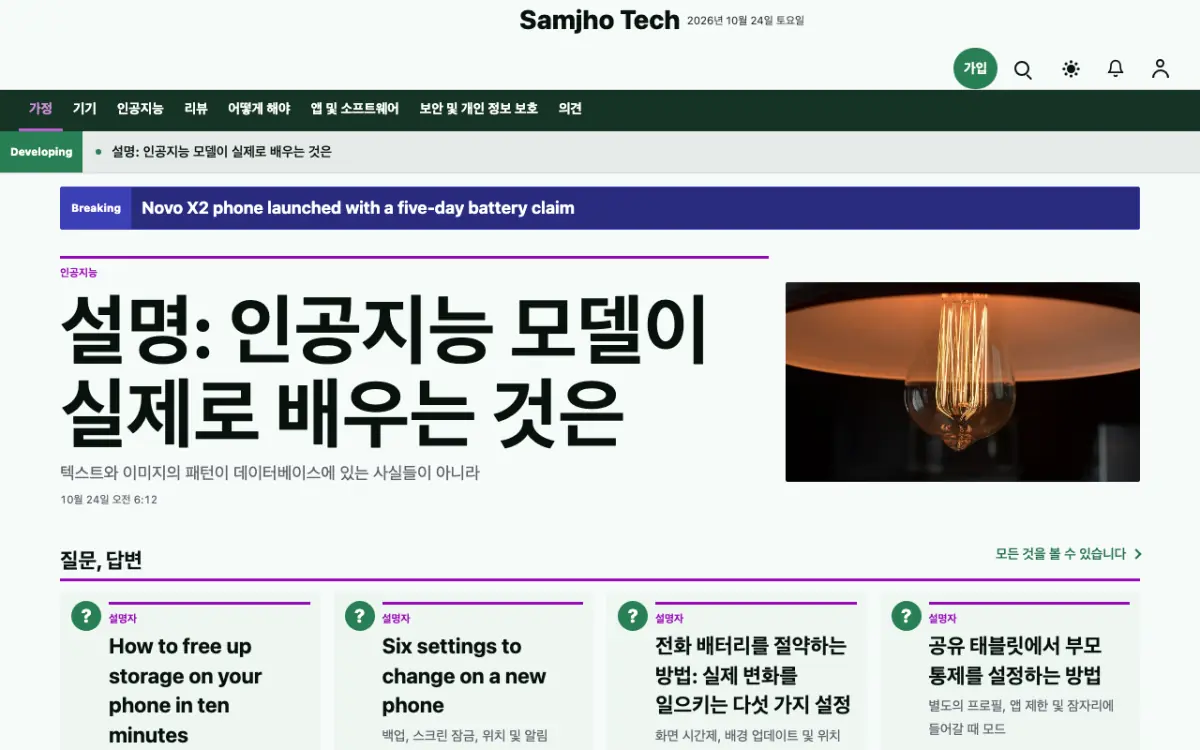Viewport: 1200px width, 750px height.
Task: Click 설명자 tag on free up storage card
Action: click(x=123, y=619)
